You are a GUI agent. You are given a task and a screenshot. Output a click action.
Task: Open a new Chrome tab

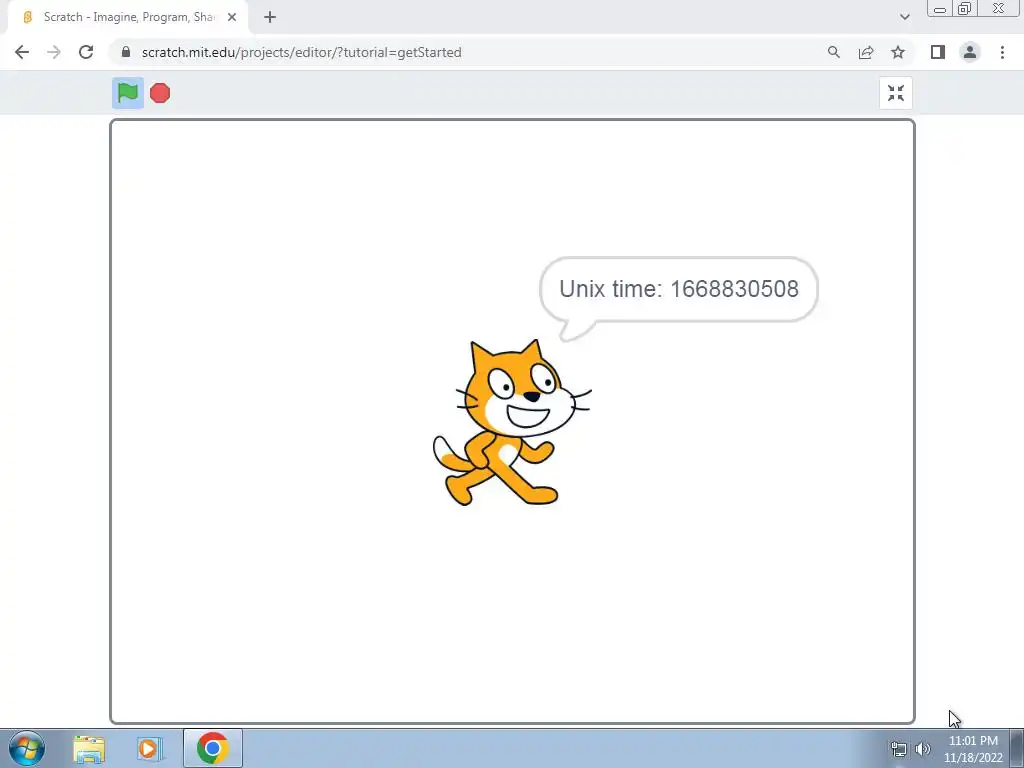pos(270,17)
